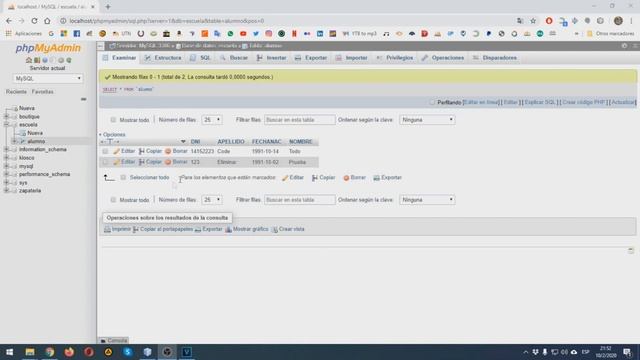
Task: Check the bottom Mostrar todo checkbox
Action: click(x=113, y=200)
